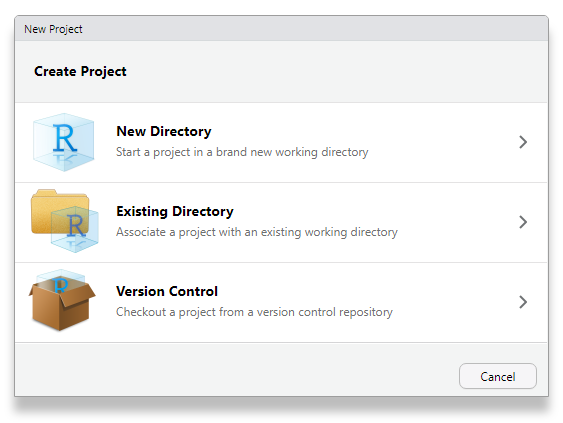Click 'Associate a project with an existing working directory'

257,232
